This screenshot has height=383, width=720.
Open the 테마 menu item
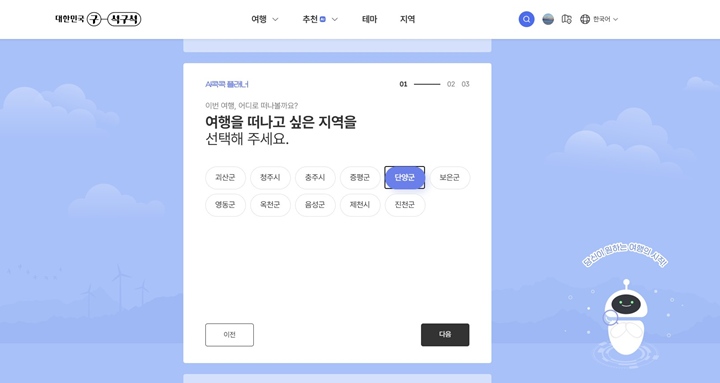pos(369,19)
